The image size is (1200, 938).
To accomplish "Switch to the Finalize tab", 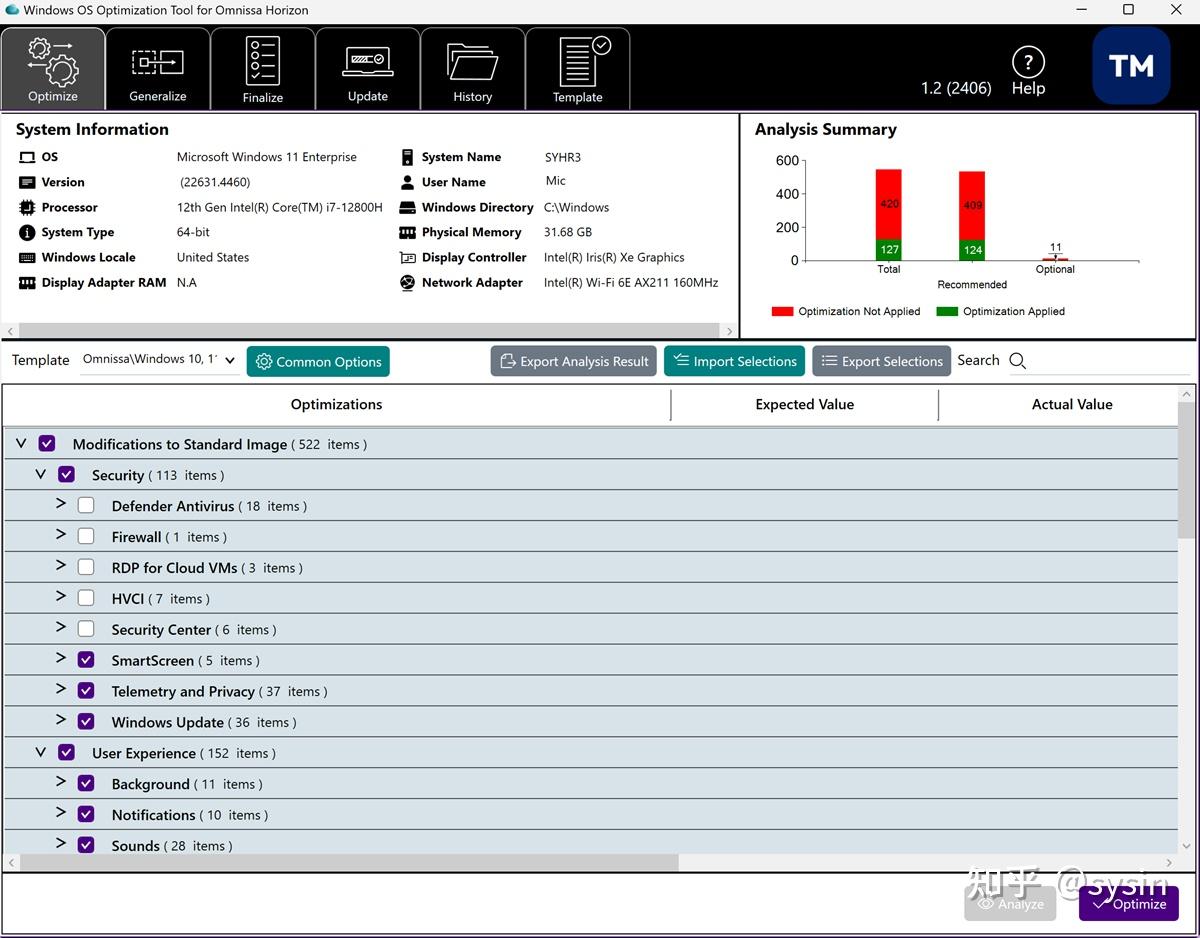I will click(263, 68).
